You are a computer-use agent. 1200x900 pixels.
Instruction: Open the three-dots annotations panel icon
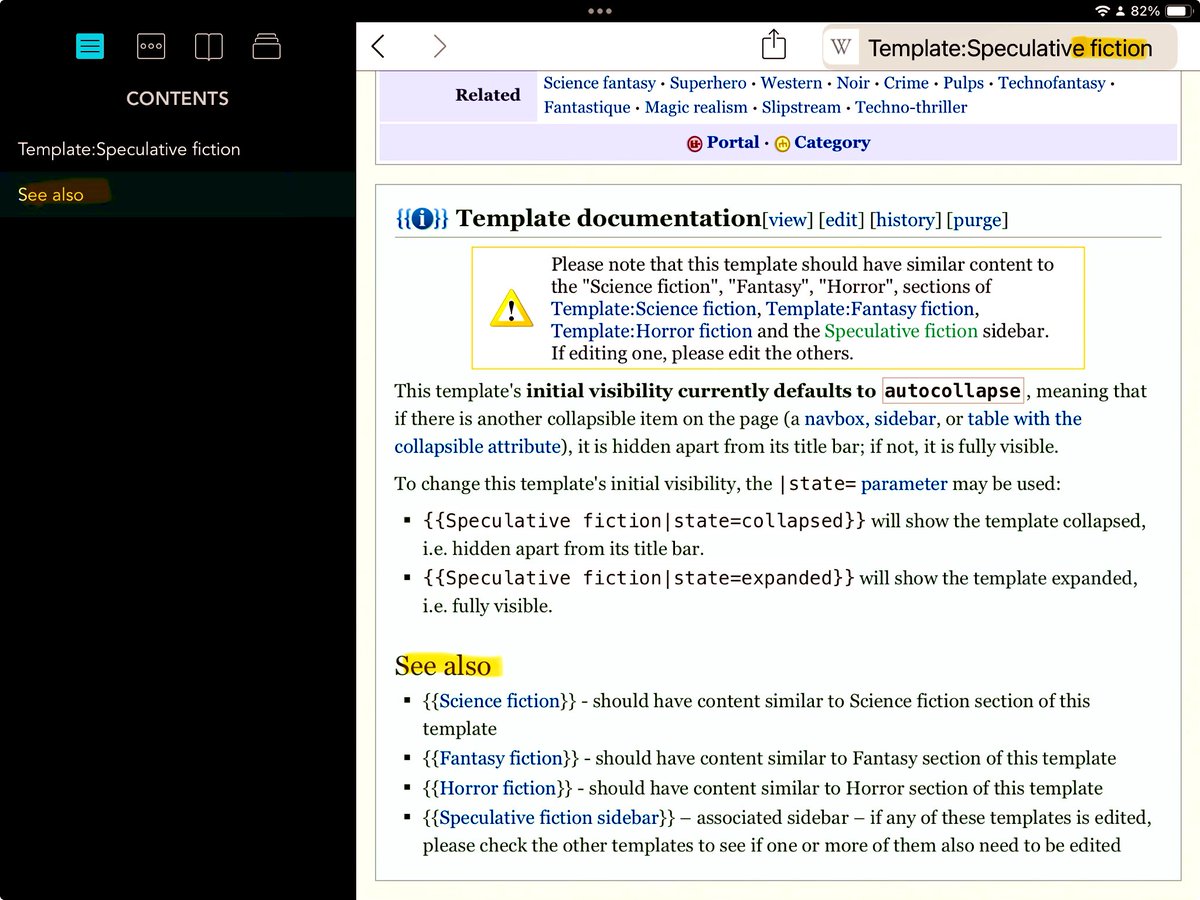coord(150,45)
